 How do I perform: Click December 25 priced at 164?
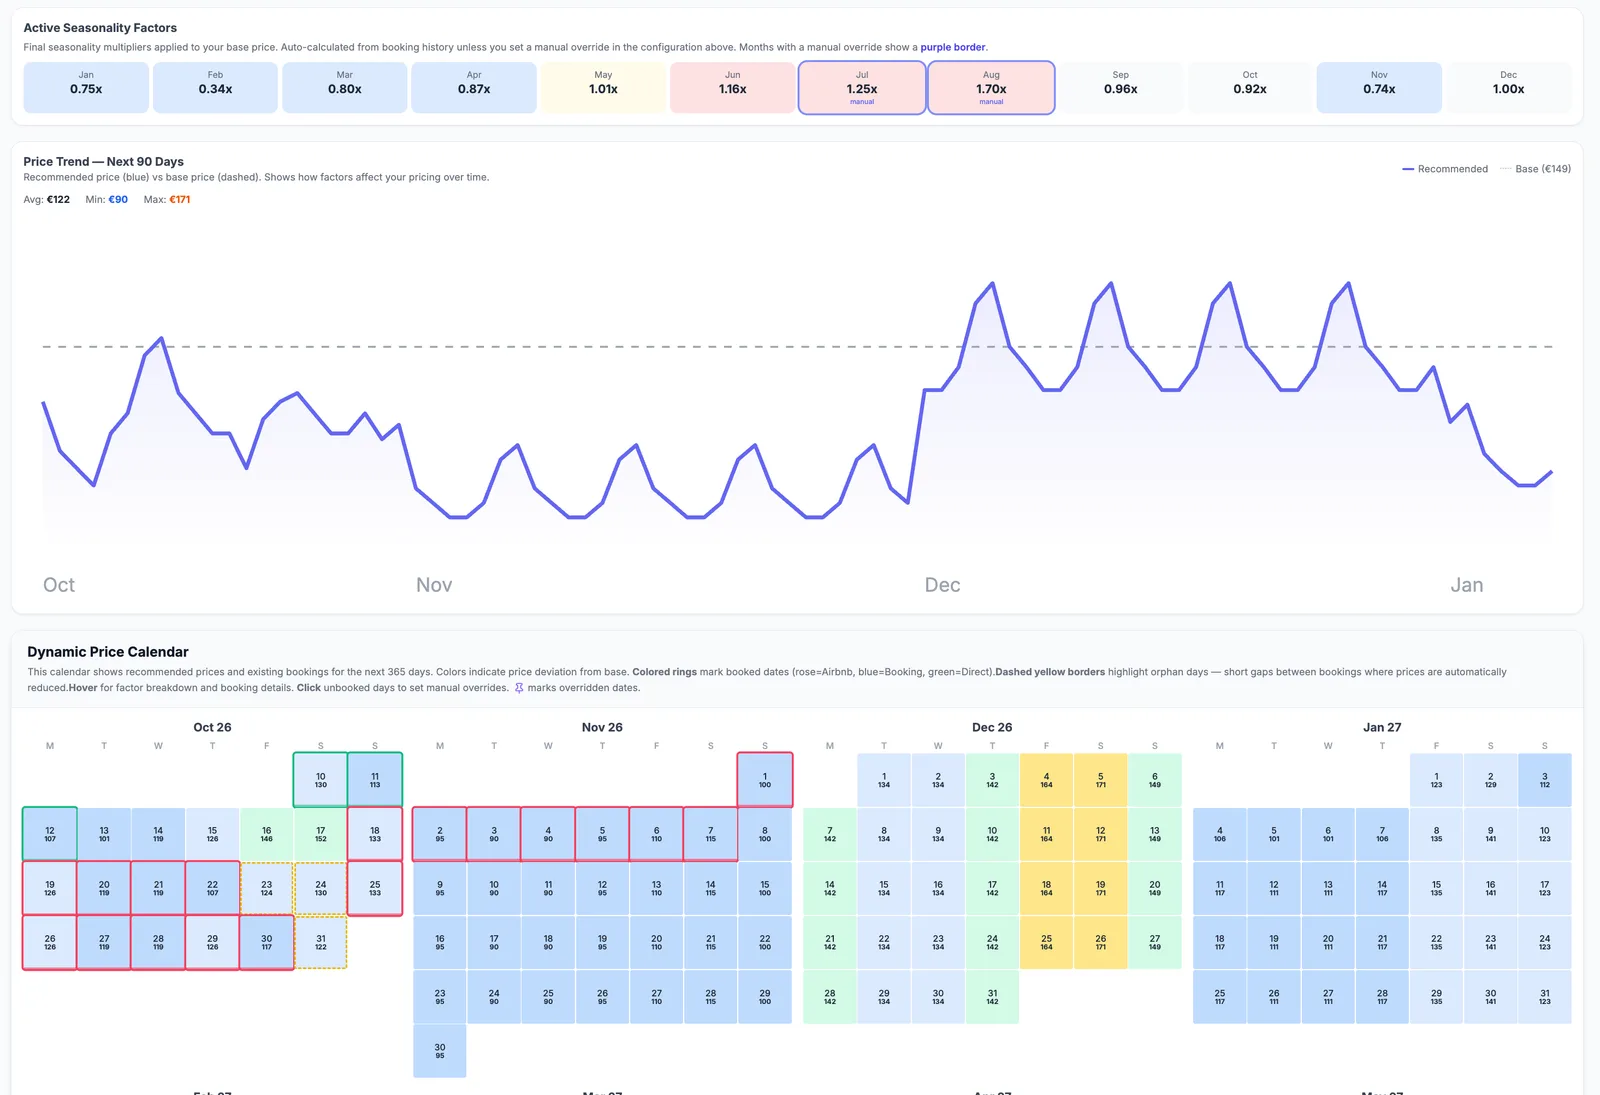1046,942
